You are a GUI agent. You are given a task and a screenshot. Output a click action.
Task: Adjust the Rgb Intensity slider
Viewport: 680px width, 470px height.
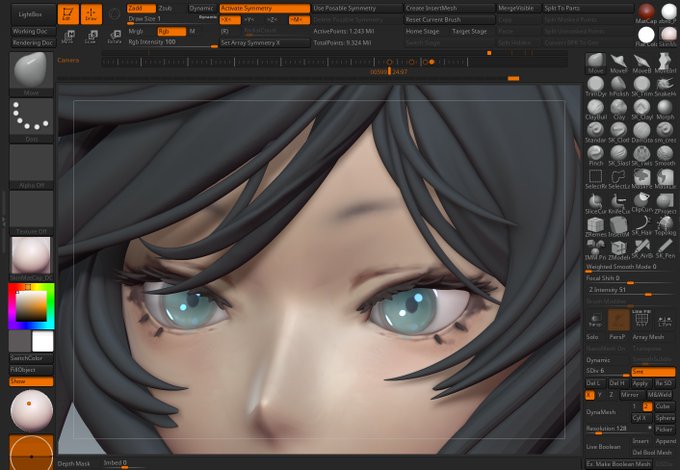[172, 42]
